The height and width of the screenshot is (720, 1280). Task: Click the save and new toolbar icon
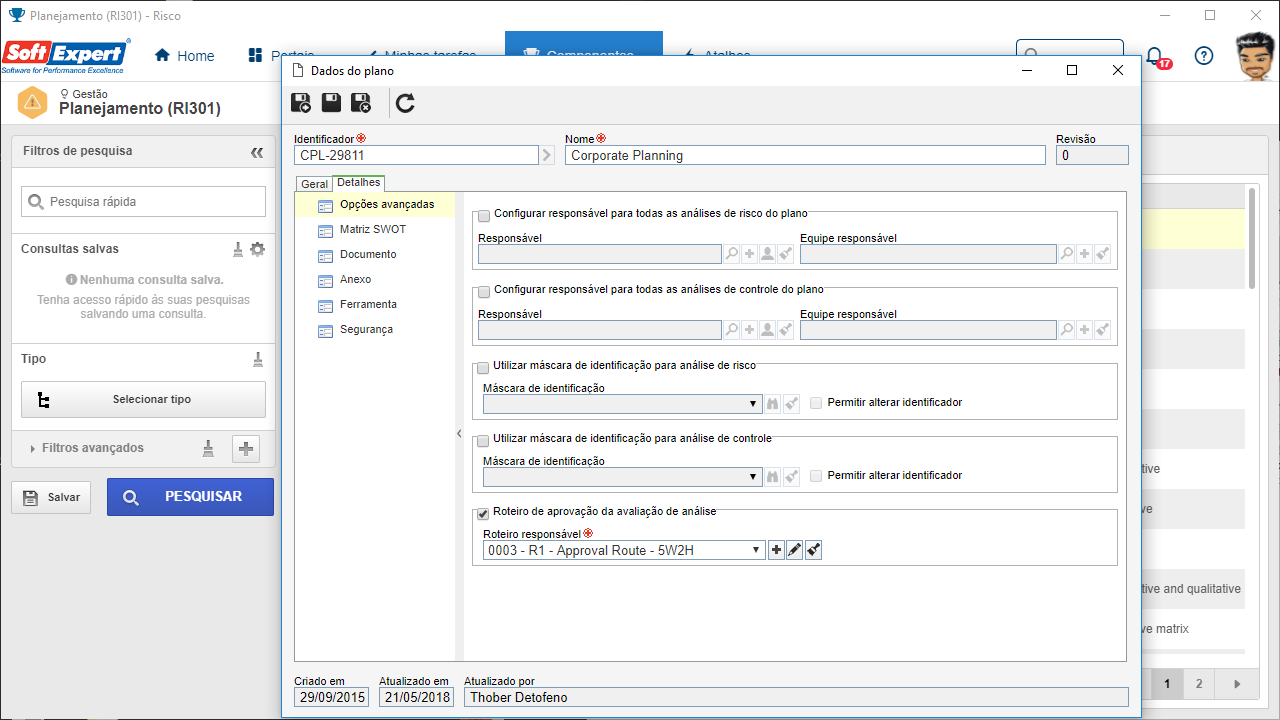[300, 103]
